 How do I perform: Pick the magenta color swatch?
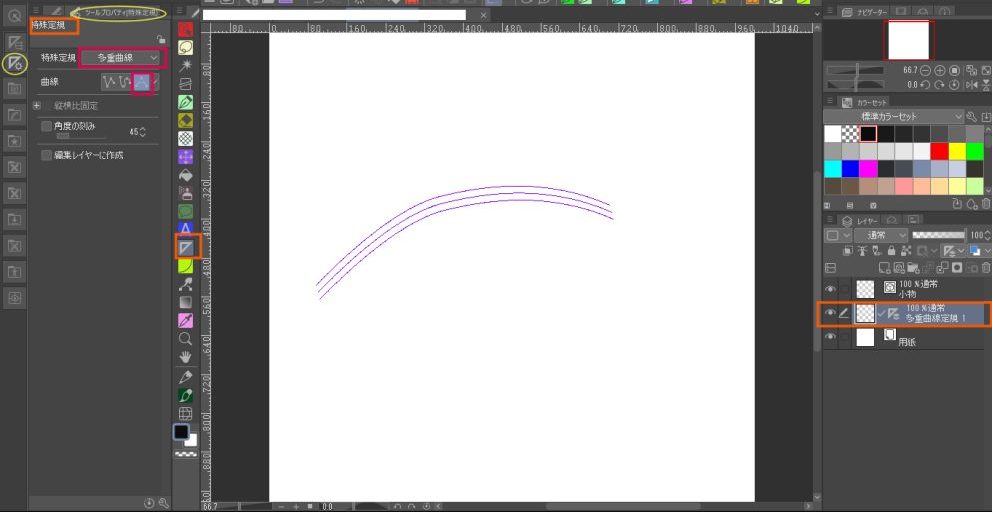point(868,169)
